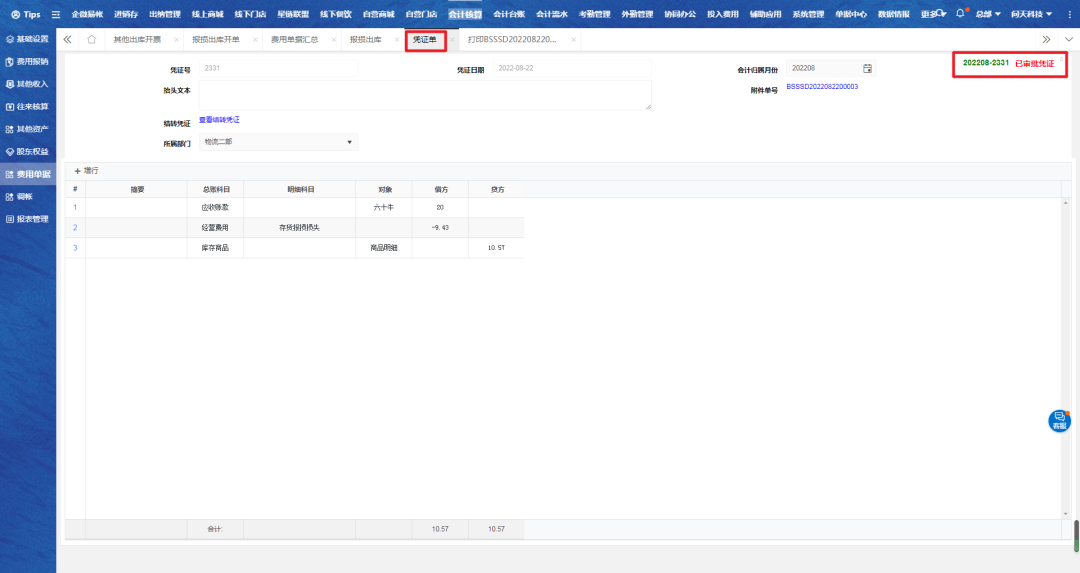Open attachment link BSSSD2022082200003
The height and width of the screenshot is (573, 1080).
pyautogui.click(x=822, y=87)
